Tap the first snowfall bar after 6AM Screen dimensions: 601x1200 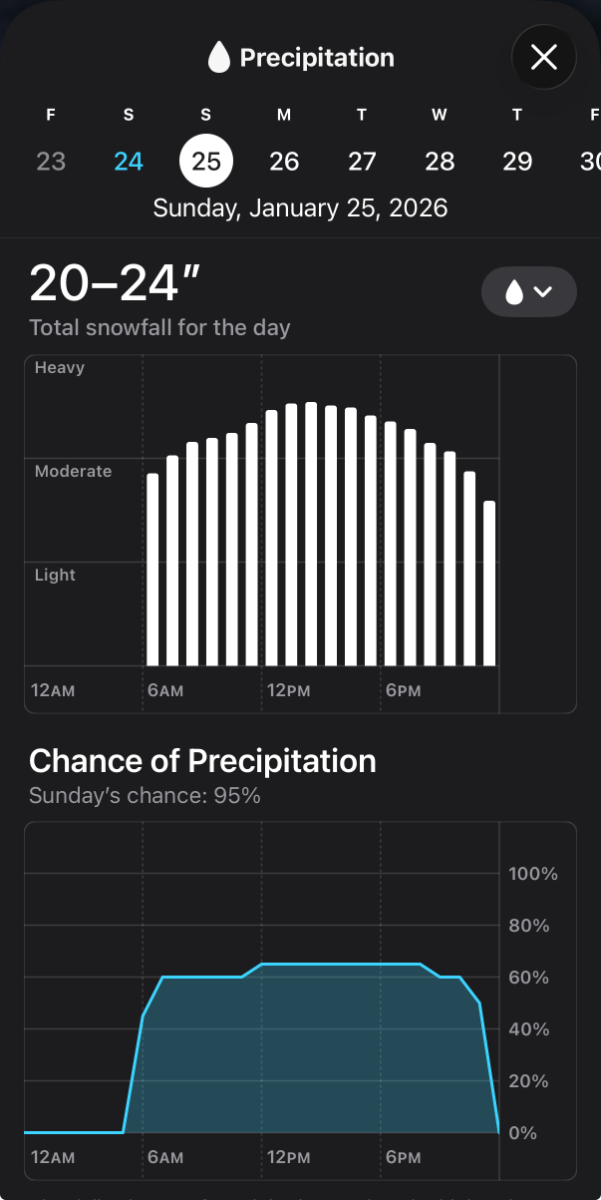(153, 569)
